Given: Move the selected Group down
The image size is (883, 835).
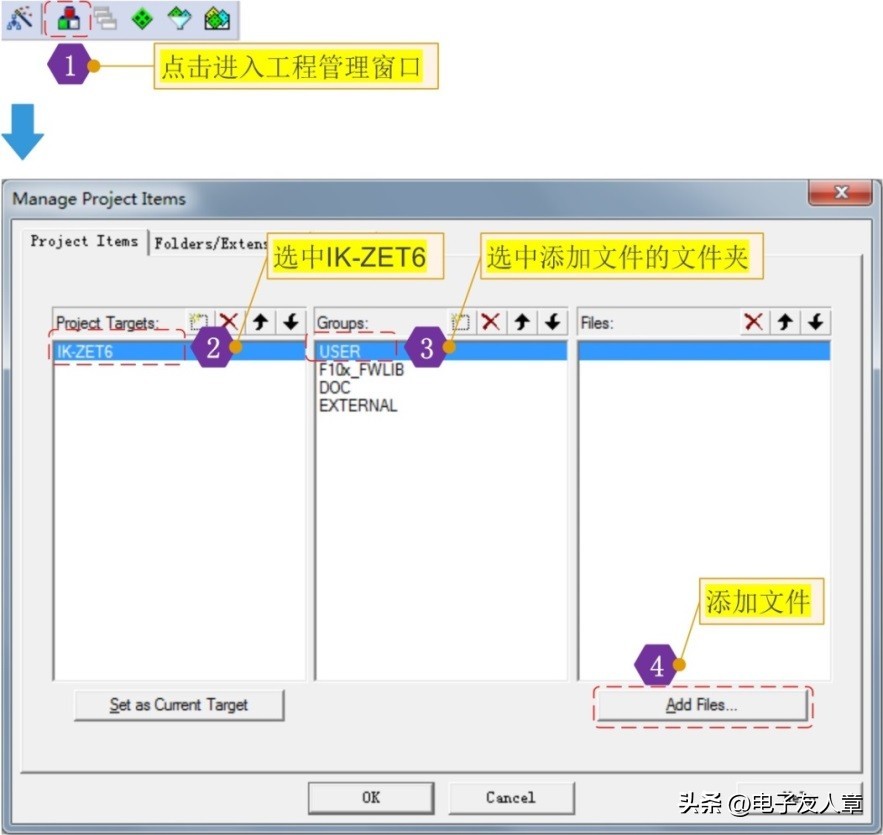Looking at the screenshot, I should 552,322.
